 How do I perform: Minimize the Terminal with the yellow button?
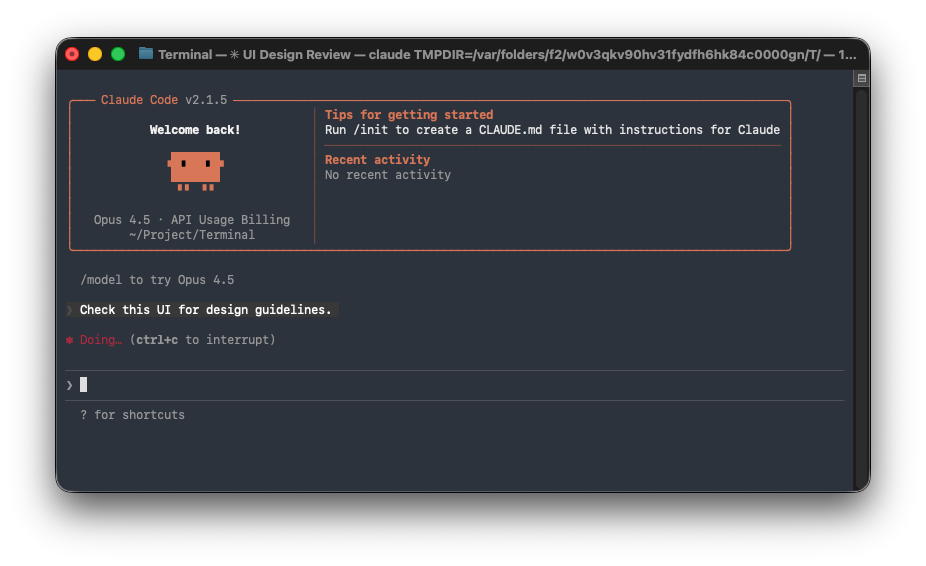click(95, 54)
